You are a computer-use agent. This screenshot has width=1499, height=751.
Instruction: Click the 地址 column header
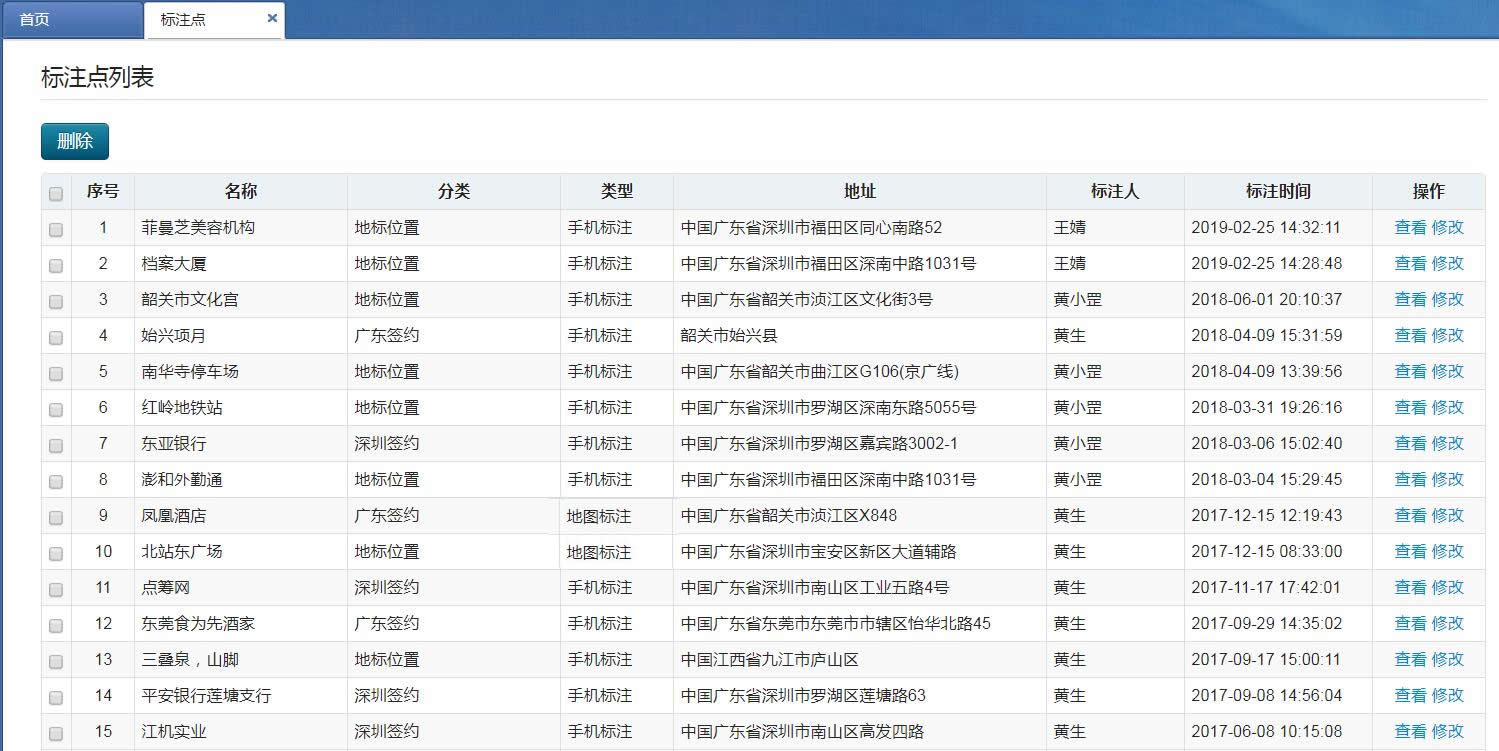point(860,191)
